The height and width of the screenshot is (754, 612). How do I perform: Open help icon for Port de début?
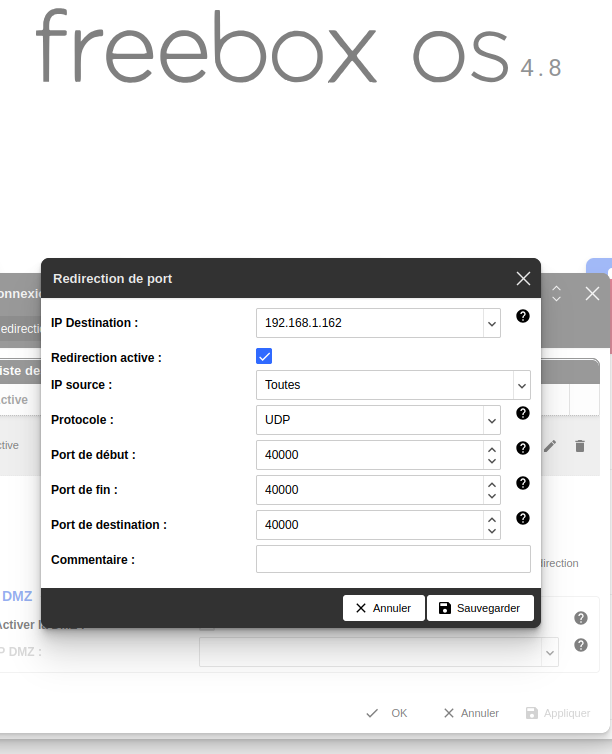523,448
